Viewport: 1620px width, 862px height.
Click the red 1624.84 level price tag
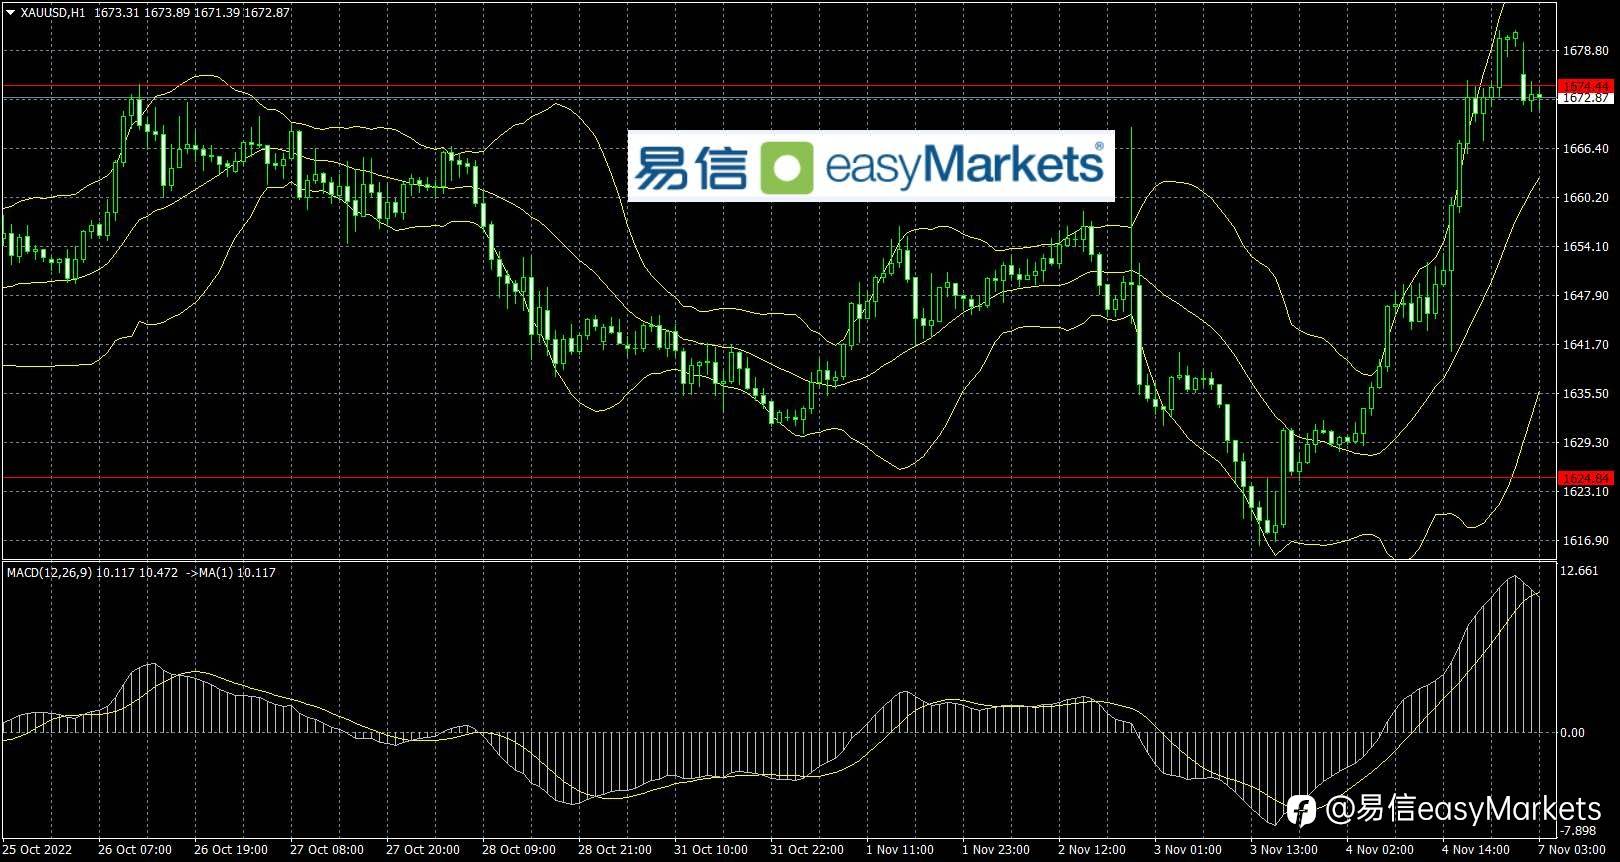[x=1586, y=478]
